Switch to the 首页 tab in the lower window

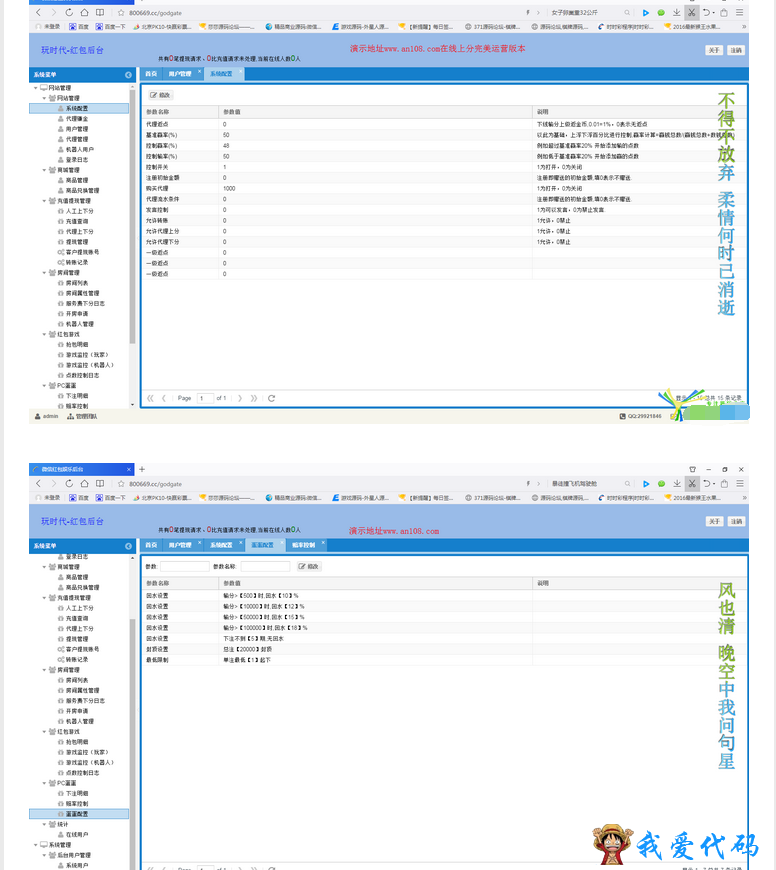(151, 545)
